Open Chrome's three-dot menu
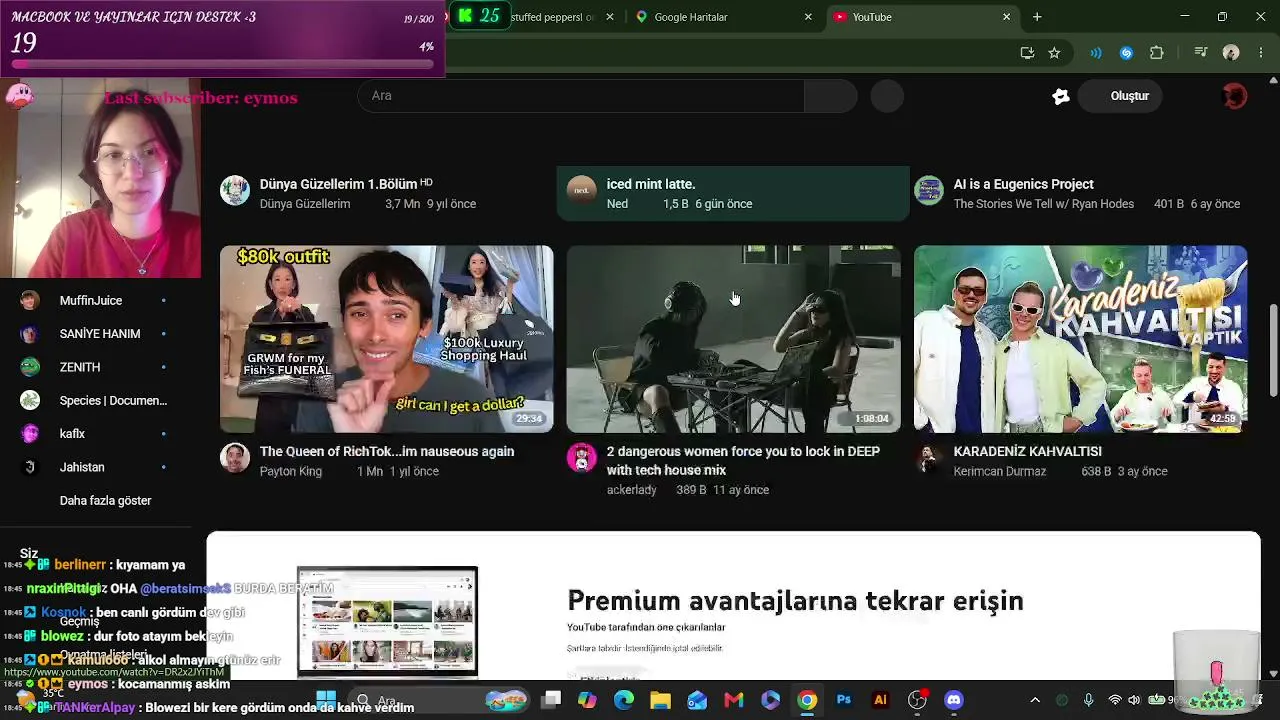 pos(1260,53)
